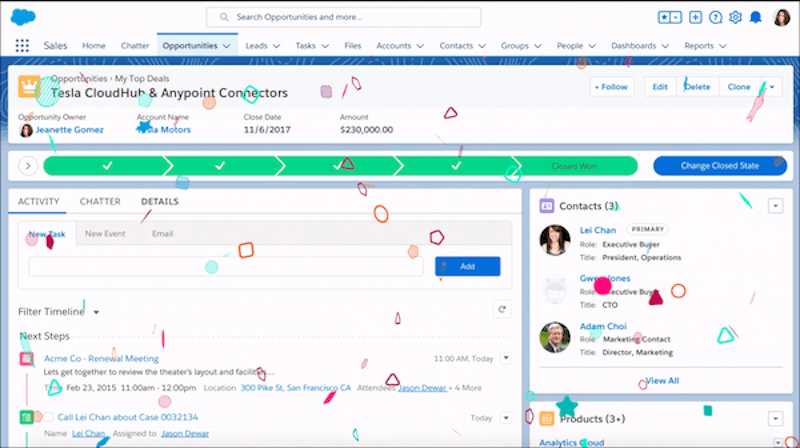Viewport: 800px width, 448px height.
Task: Open the Setup gear icon
Action: (736, 18)
